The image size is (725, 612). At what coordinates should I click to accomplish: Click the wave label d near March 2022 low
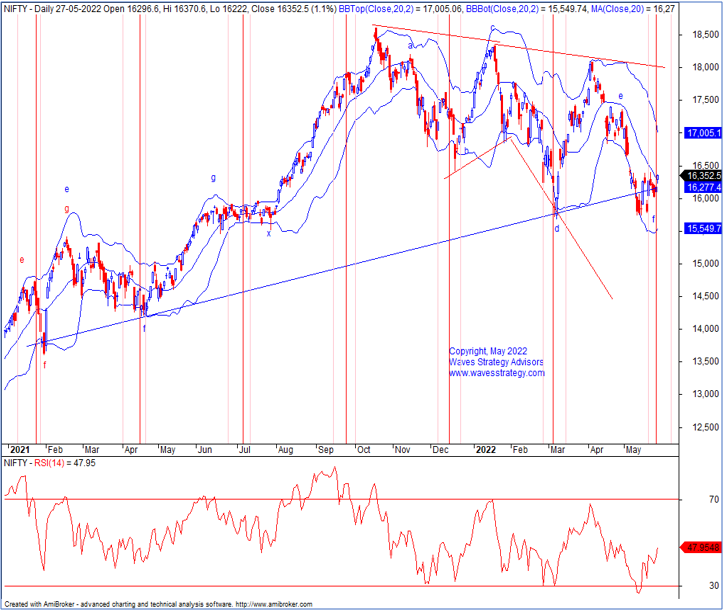point(557,229)
